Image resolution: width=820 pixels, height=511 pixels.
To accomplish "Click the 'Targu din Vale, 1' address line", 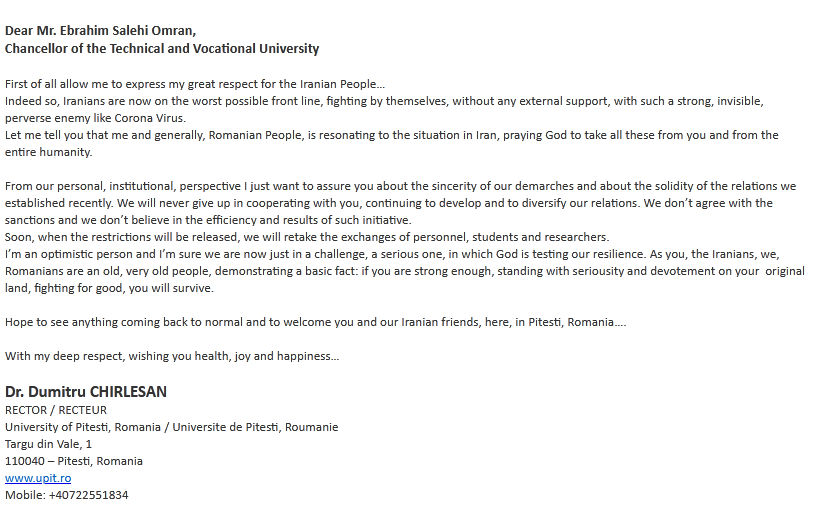I will point(48,444).
